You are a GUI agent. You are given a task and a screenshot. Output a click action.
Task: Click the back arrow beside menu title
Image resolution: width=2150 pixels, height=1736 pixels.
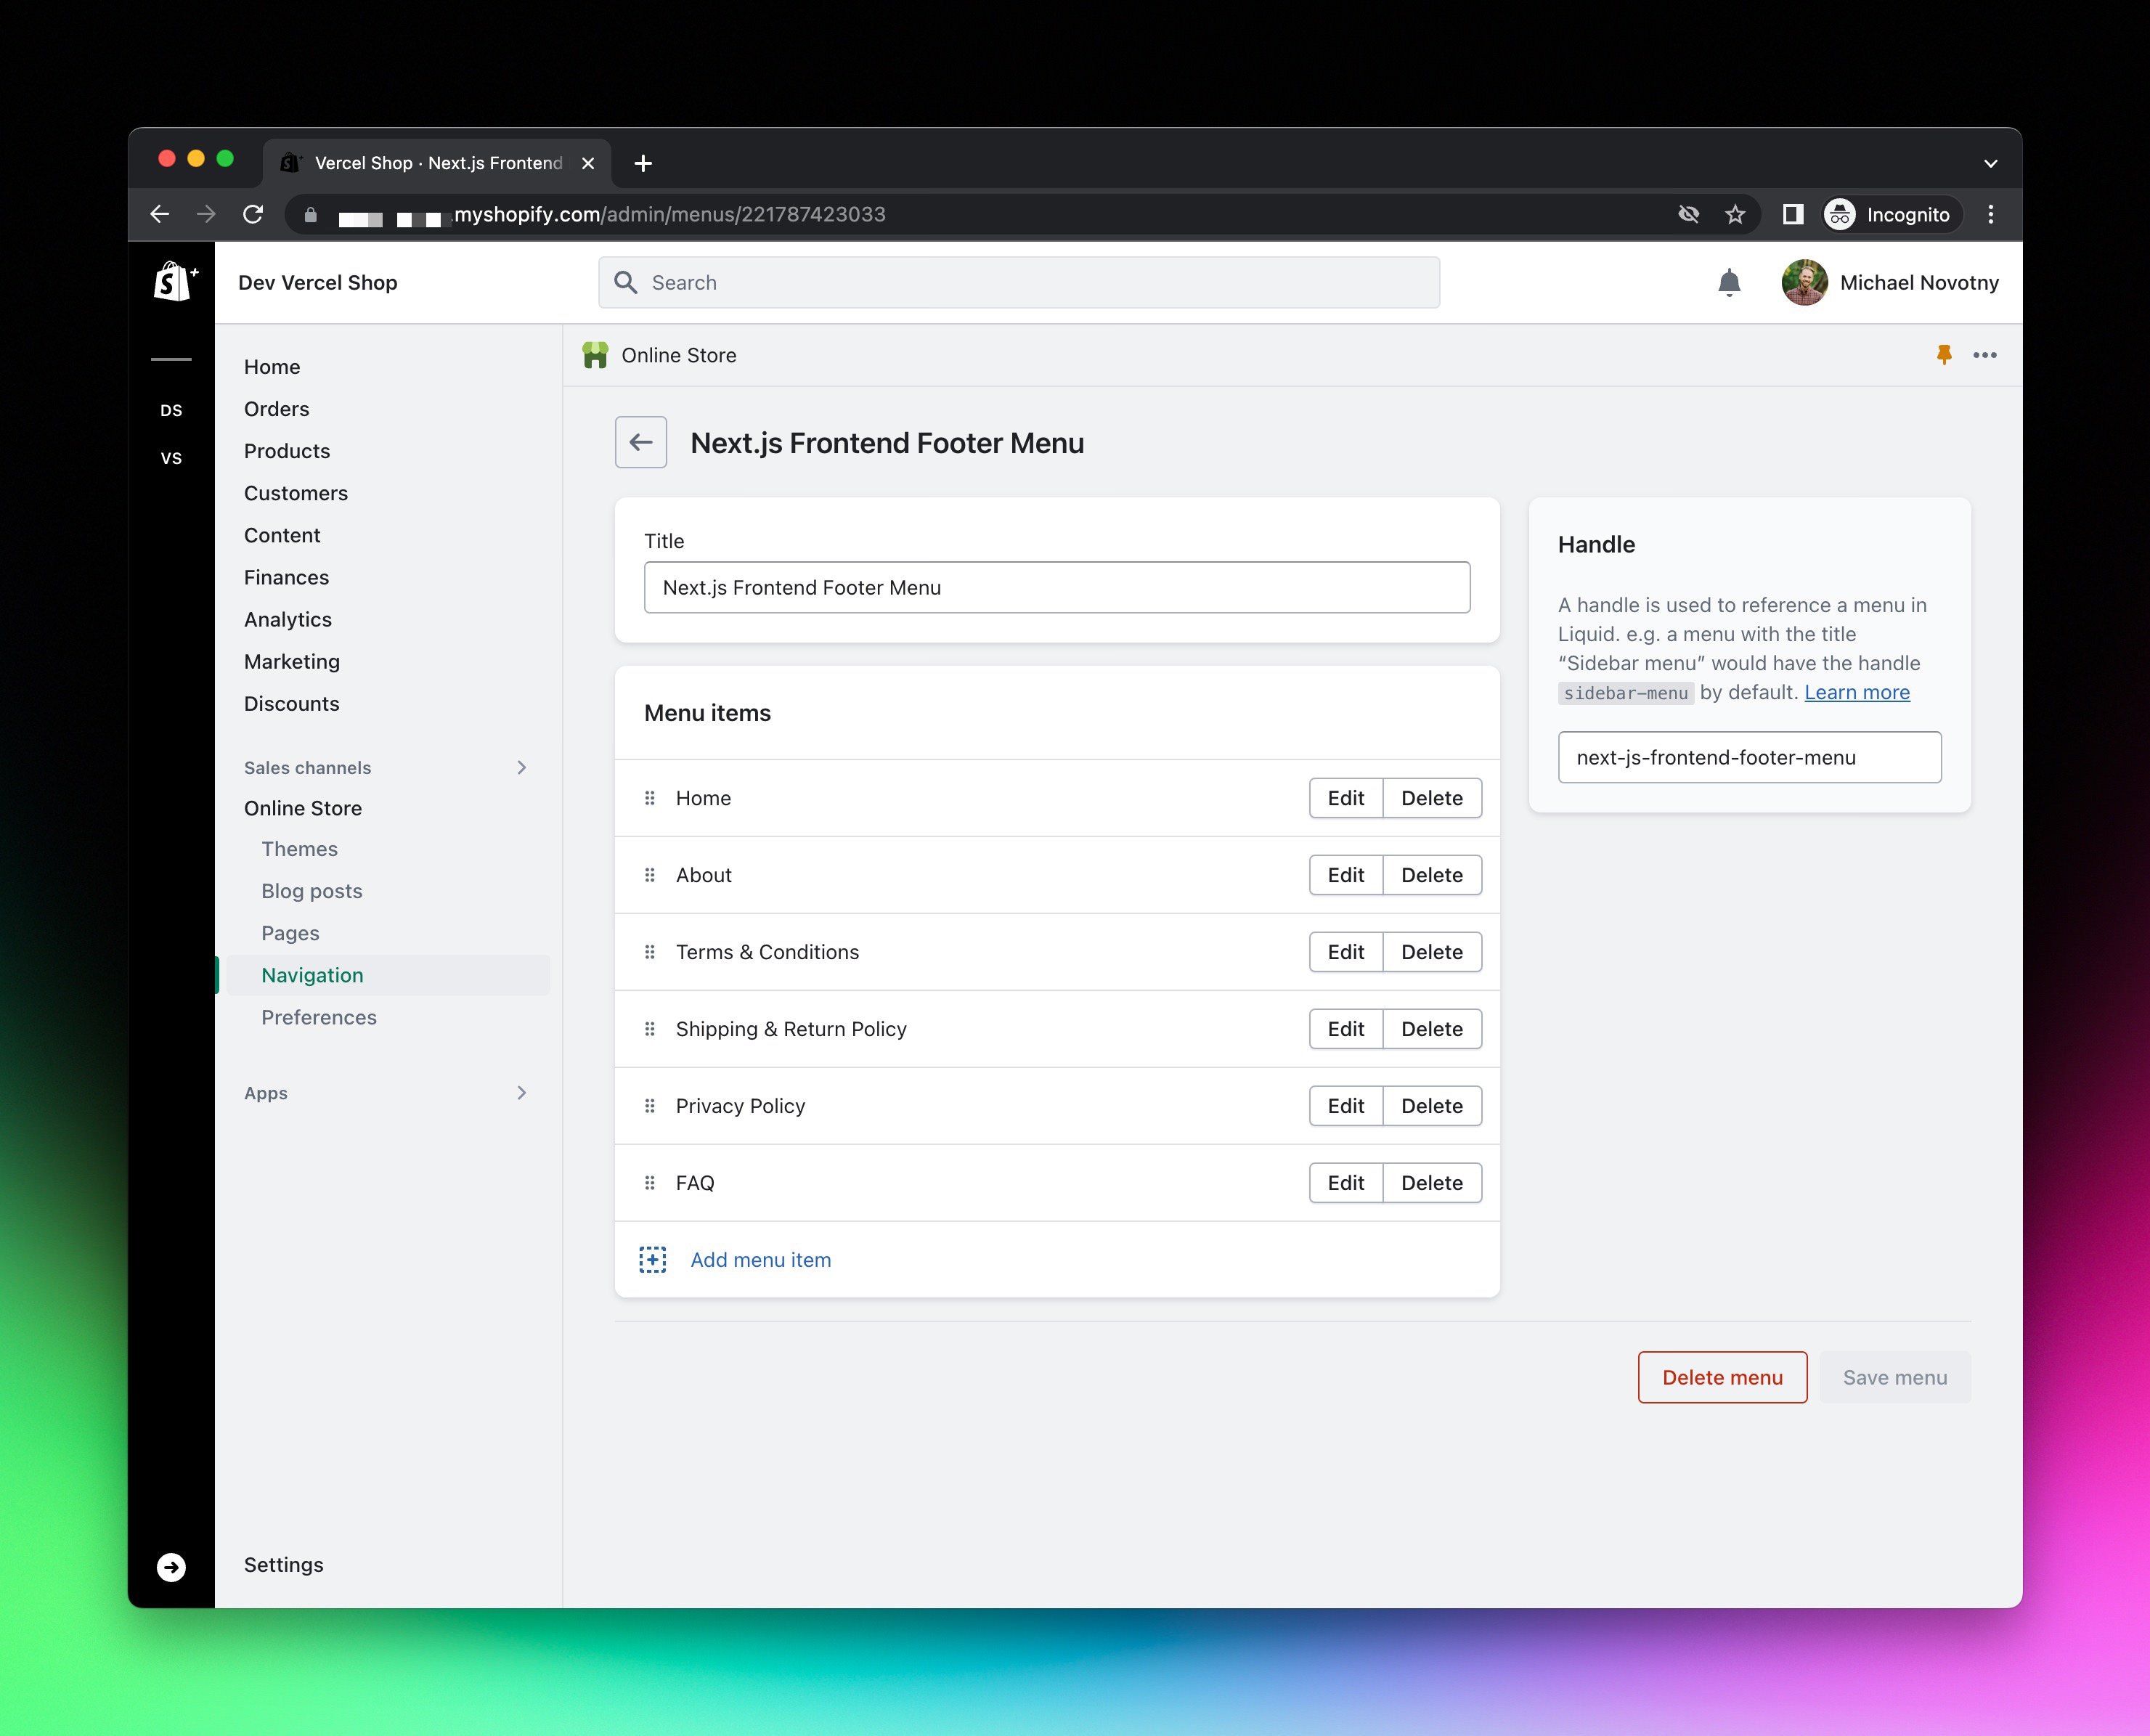click(x=641, y=442)
